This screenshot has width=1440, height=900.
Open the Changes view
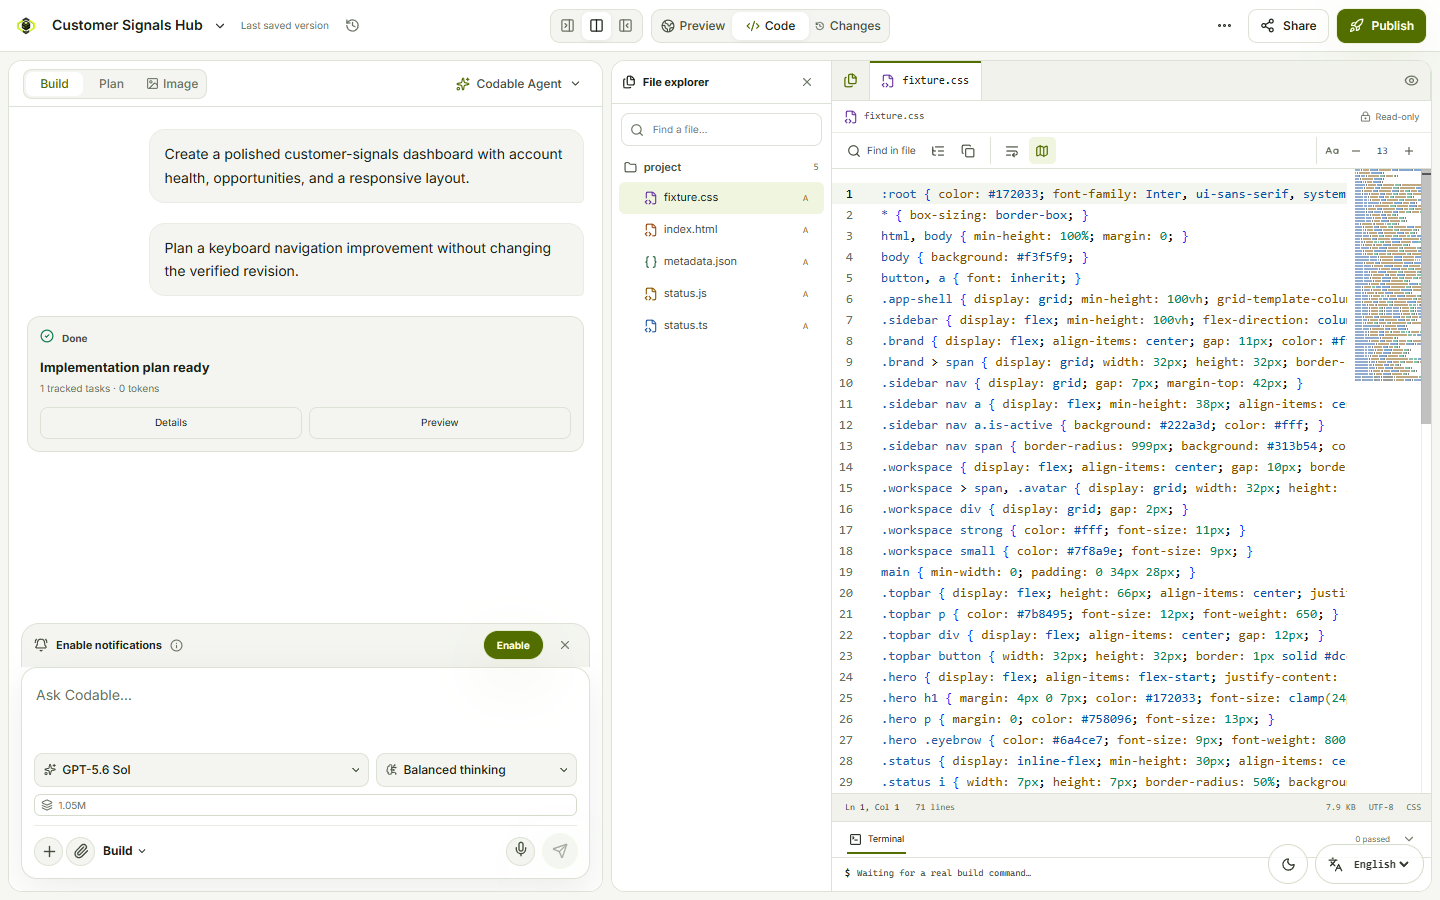(847, 26)
